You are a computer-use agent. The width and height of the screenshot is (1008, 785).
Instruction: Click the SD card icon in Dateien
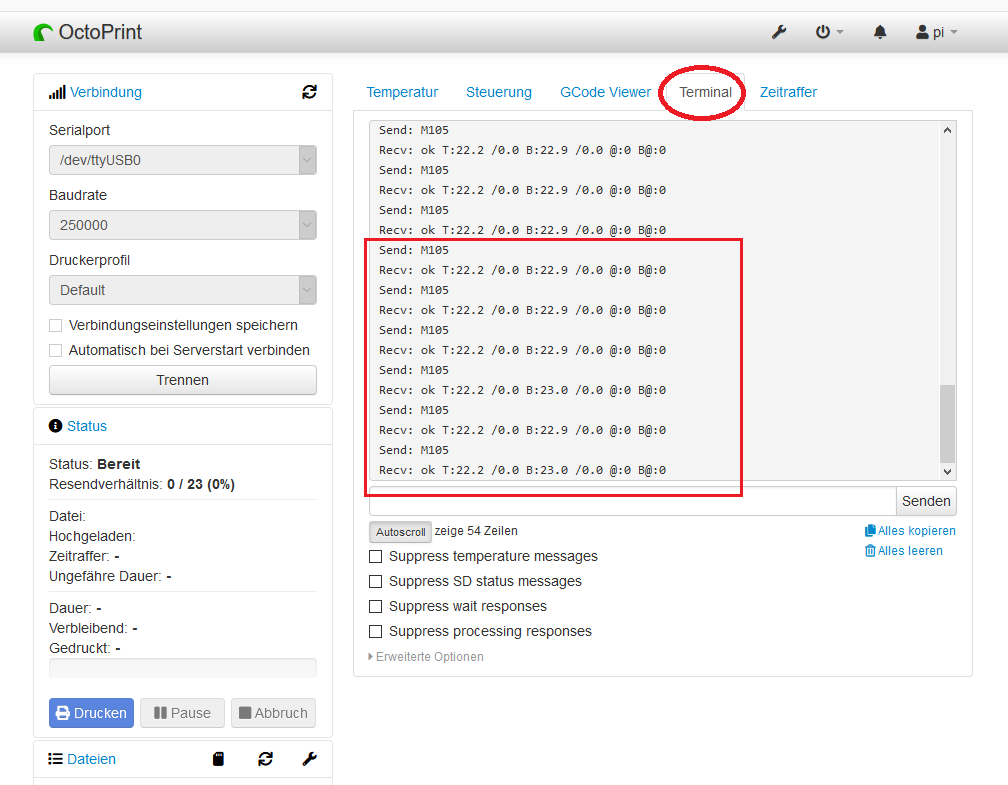tap(219, 759)
